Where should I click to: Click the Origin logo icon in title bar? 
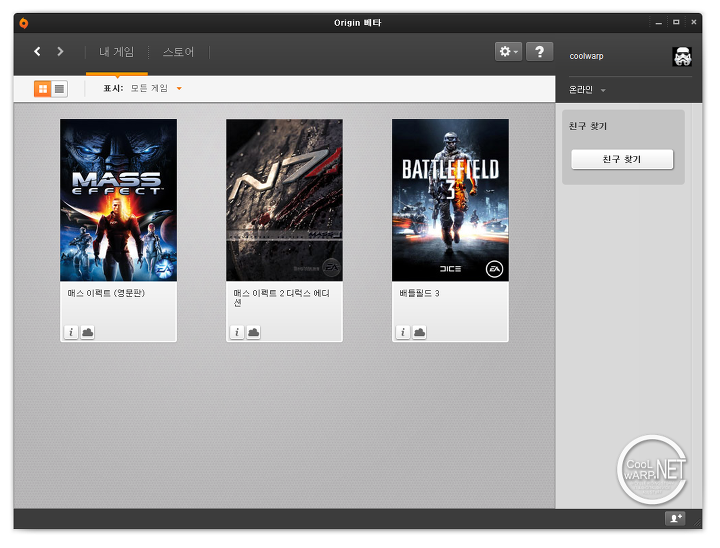pyautogui.click(x=23, y=23)
